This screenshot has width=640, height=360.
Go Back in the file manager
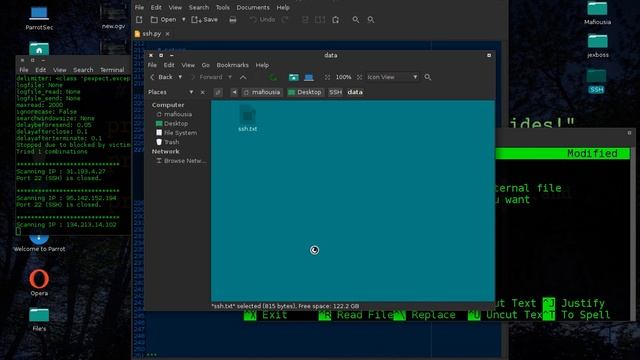point(162,77)
